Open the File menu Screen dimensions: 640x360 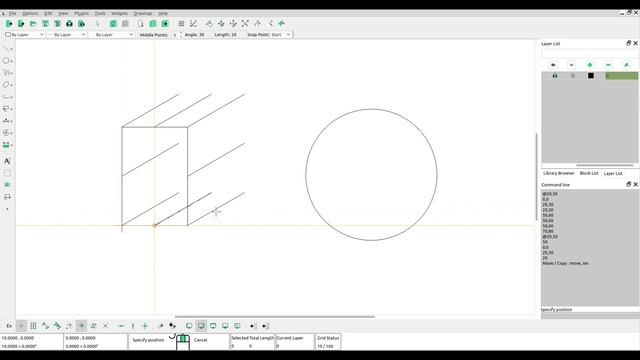click(13, 13)
